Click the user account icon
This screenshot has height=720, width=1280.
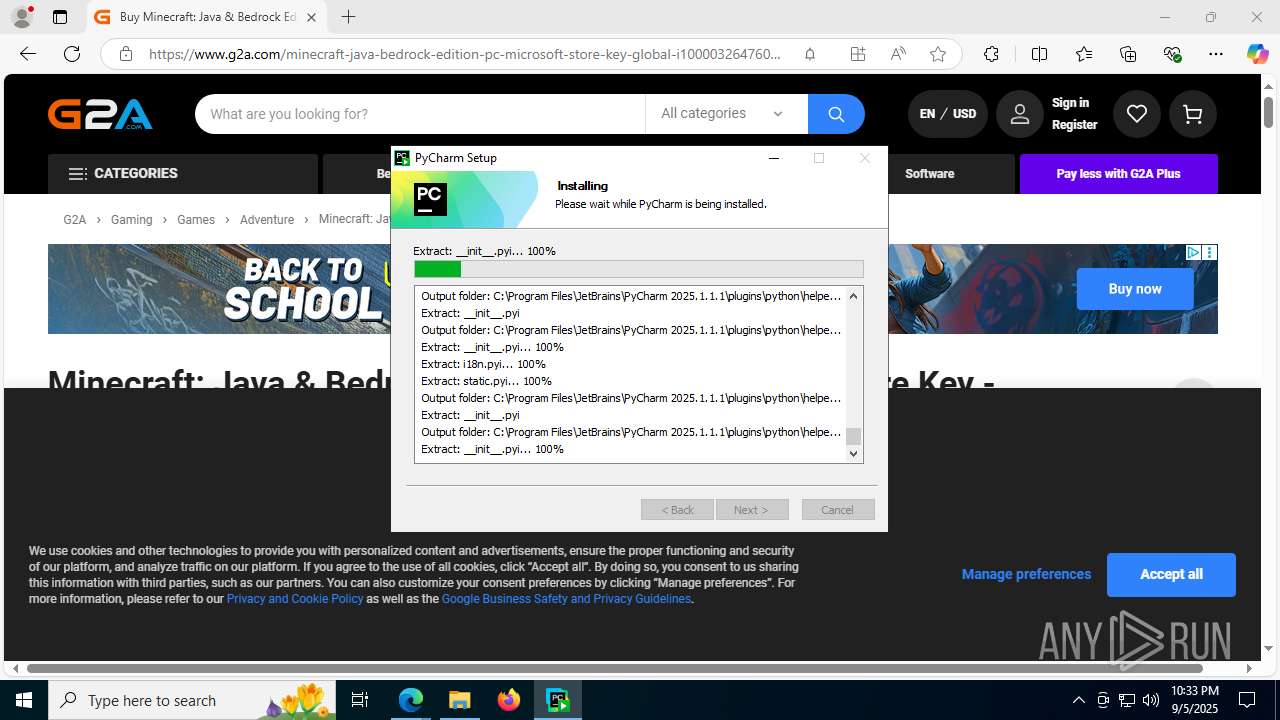coord(1020,114)
